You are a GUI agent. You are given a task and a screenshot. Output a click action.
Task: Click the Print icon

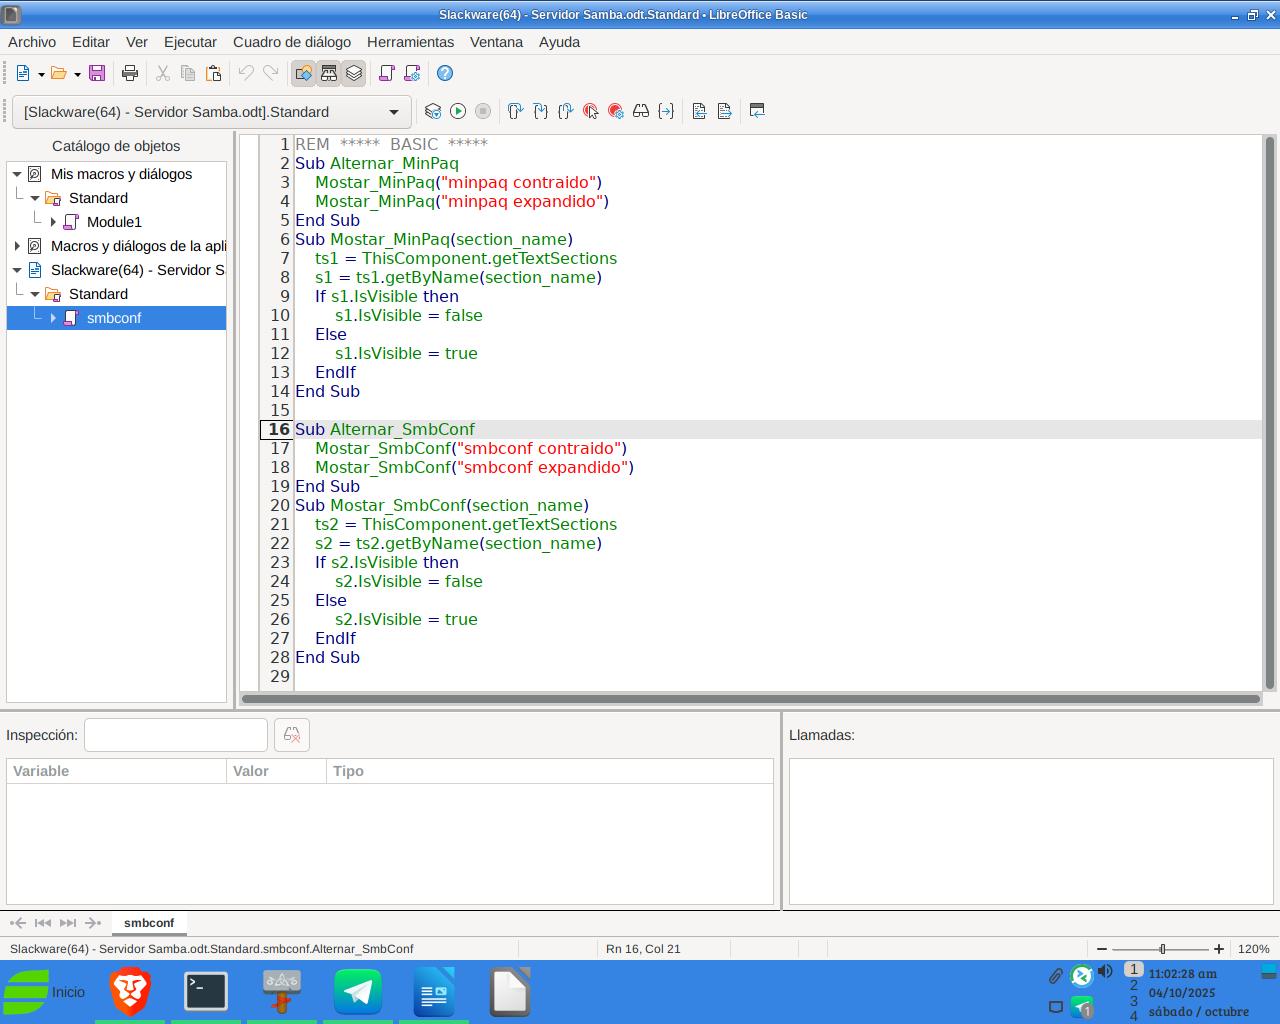tap(129, 73)
